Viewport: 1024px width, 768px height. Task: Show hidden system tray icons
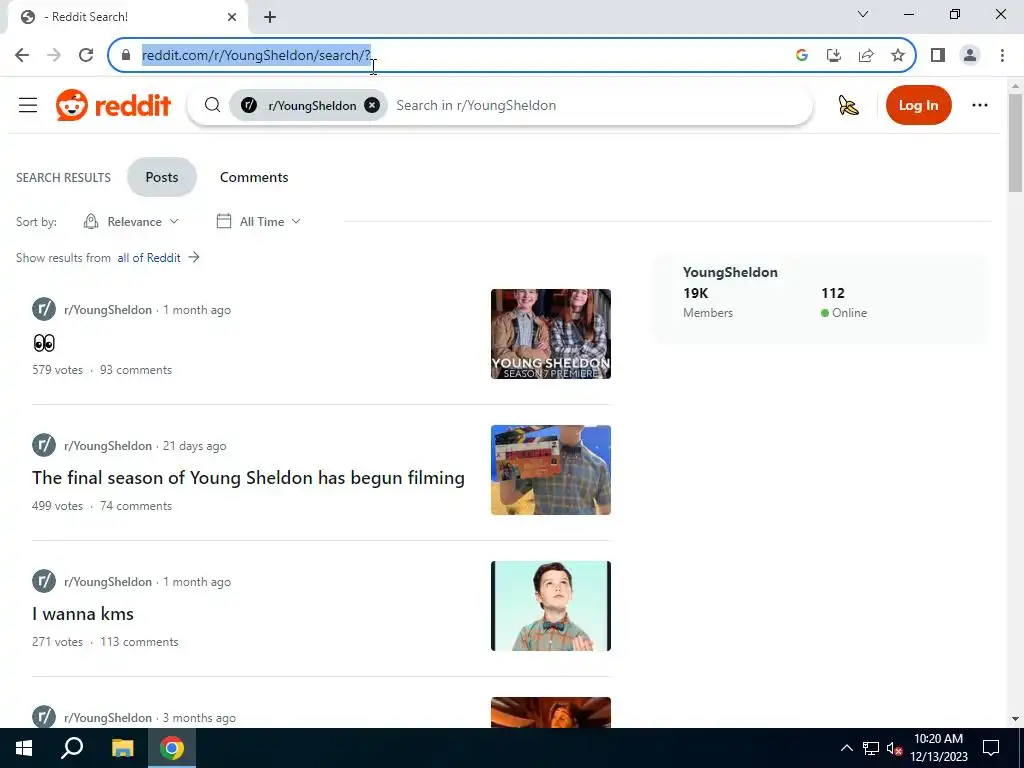(x=846, y=748)
